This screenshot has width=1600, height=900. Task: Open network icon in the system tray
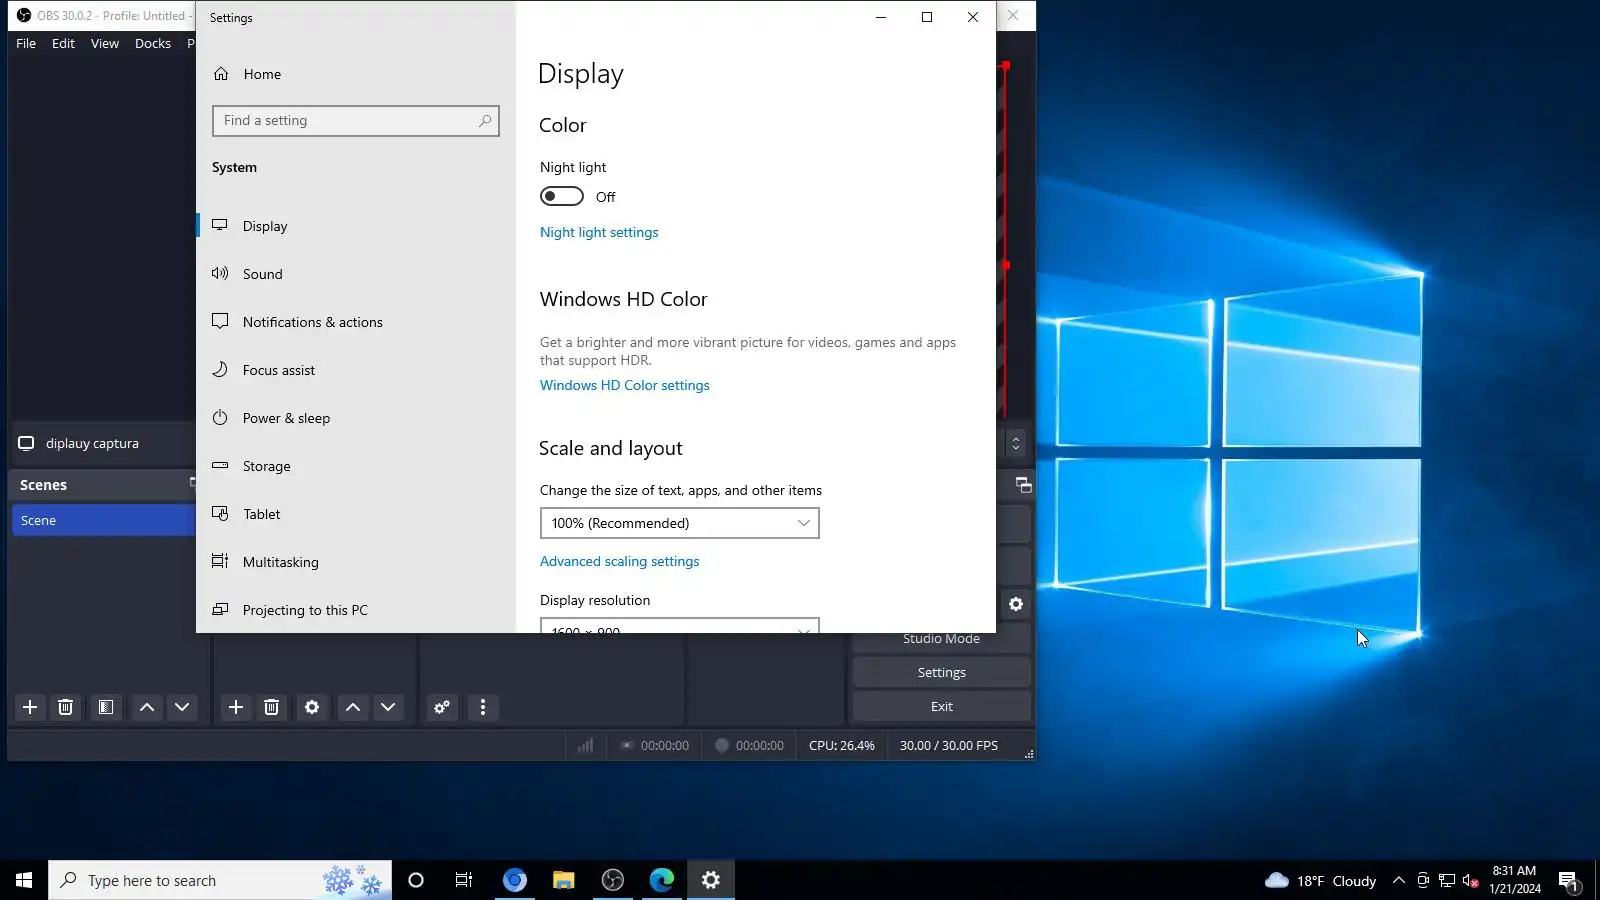click(x=1447, y=880)
